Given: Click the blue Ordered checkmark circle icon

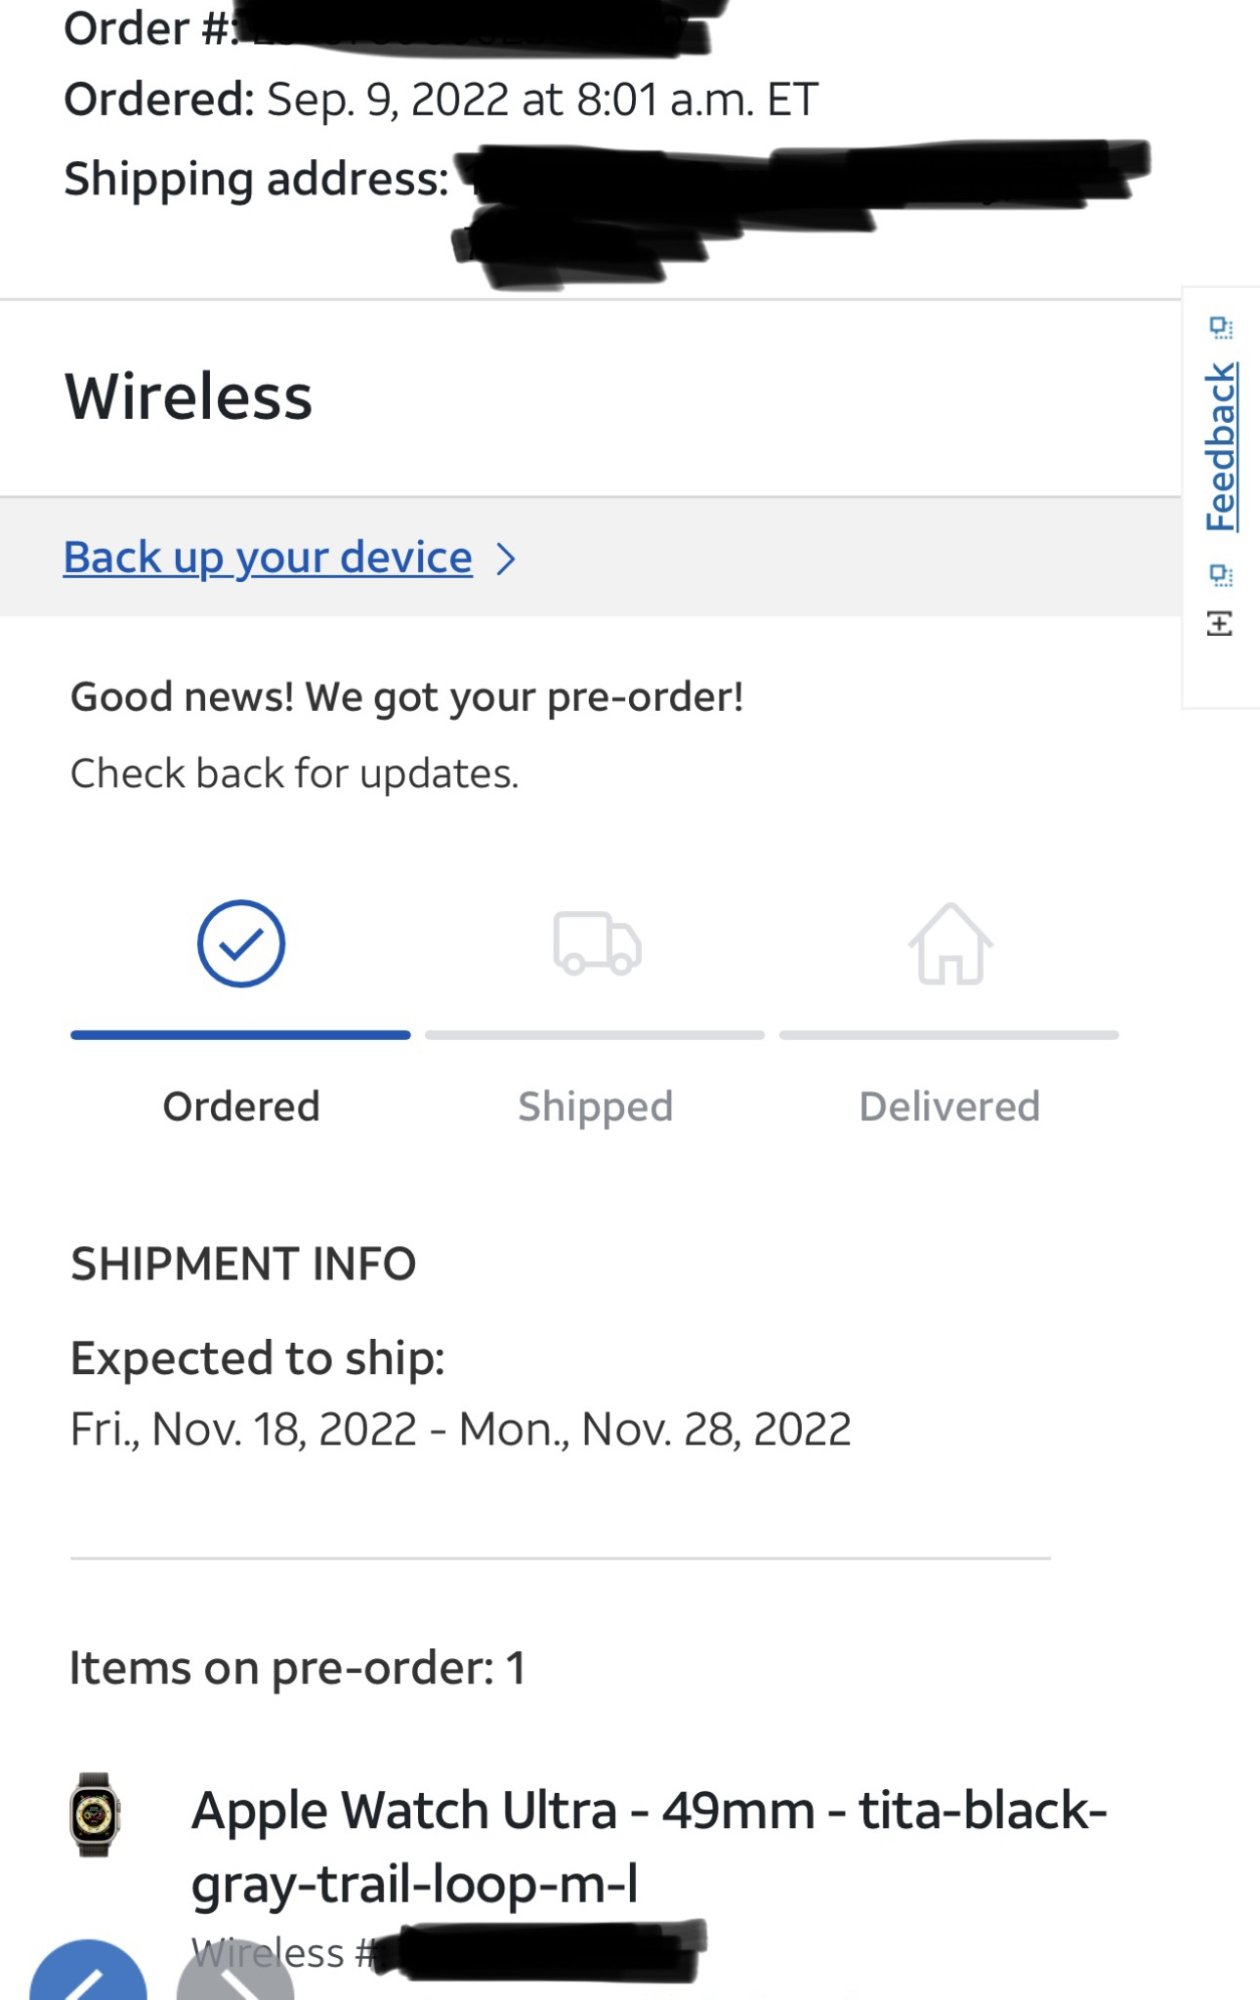Looking at the screenshot, I should tap(241, 944).
